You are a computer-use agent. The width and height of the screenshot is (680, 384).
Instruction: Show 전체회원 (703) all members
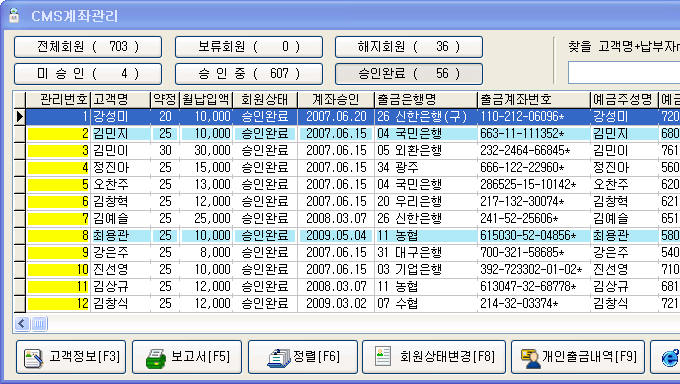[88, 47]
